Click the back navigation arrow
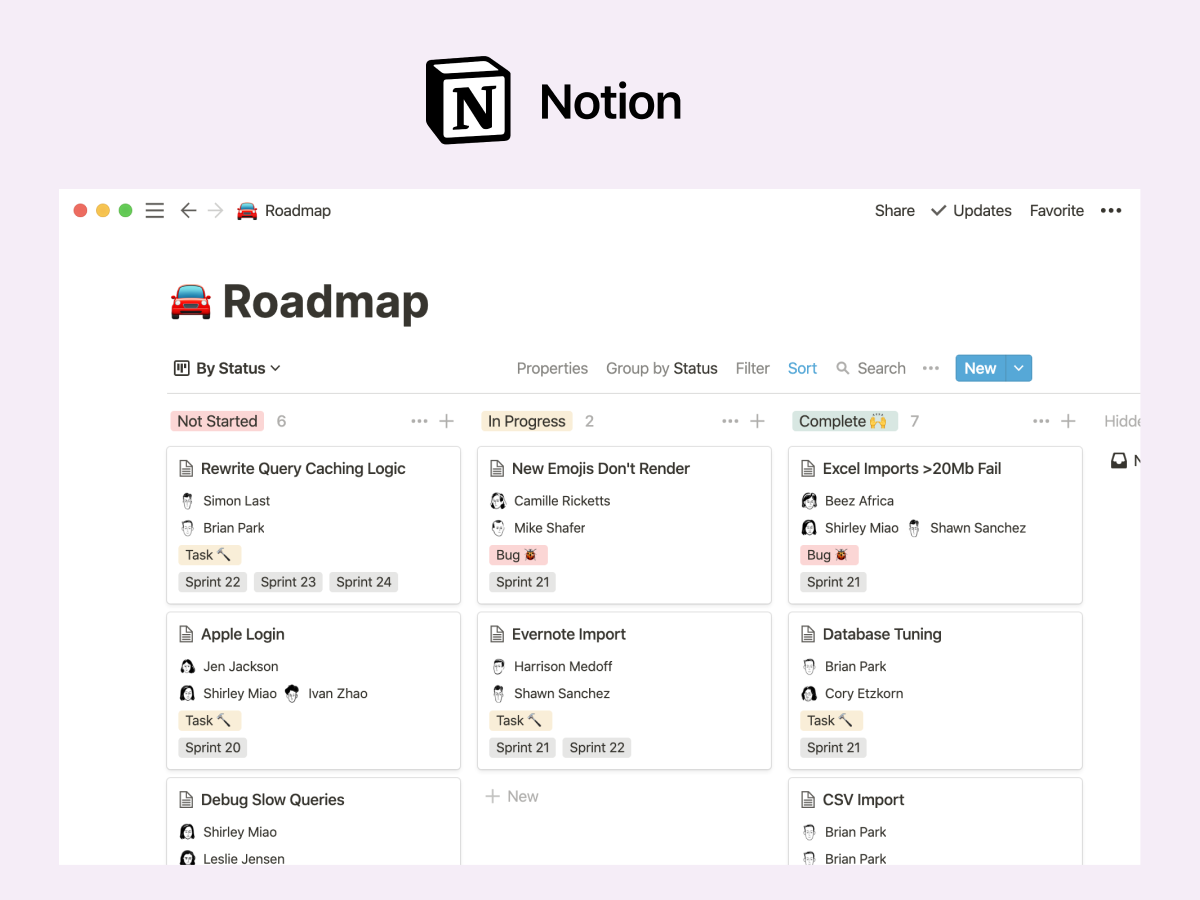The width and height of the screenshot is (1200, 900). [188, 211]
